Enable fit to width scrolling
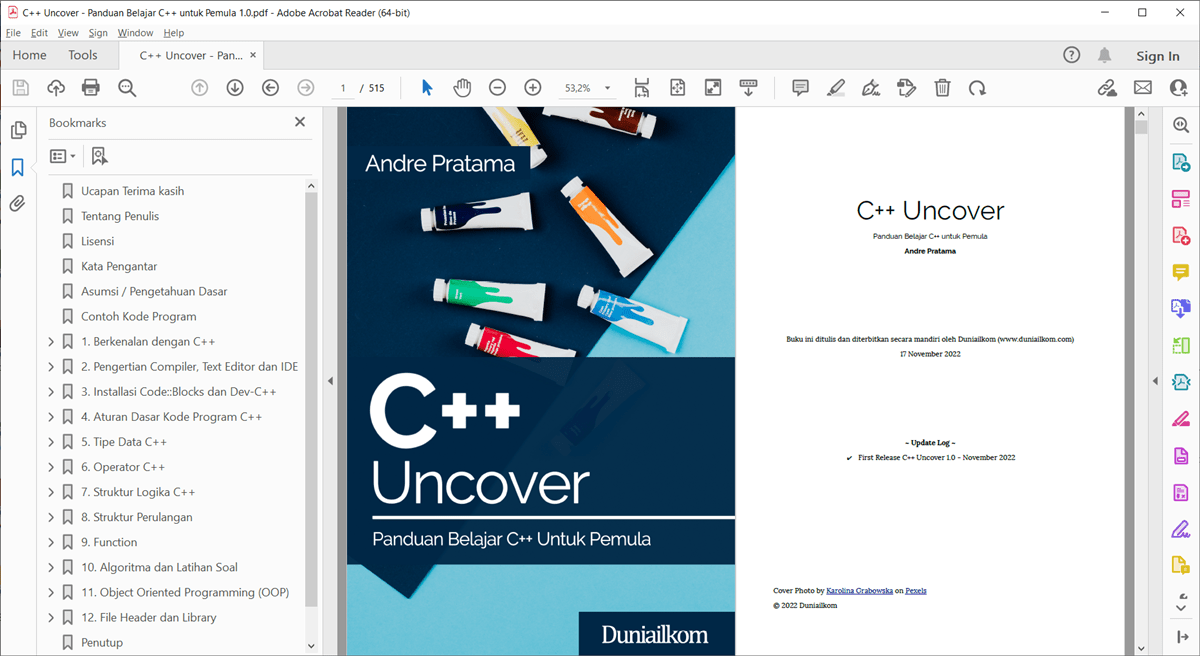The width and height of the screenshot is (1200, 656). click(642, 88)
